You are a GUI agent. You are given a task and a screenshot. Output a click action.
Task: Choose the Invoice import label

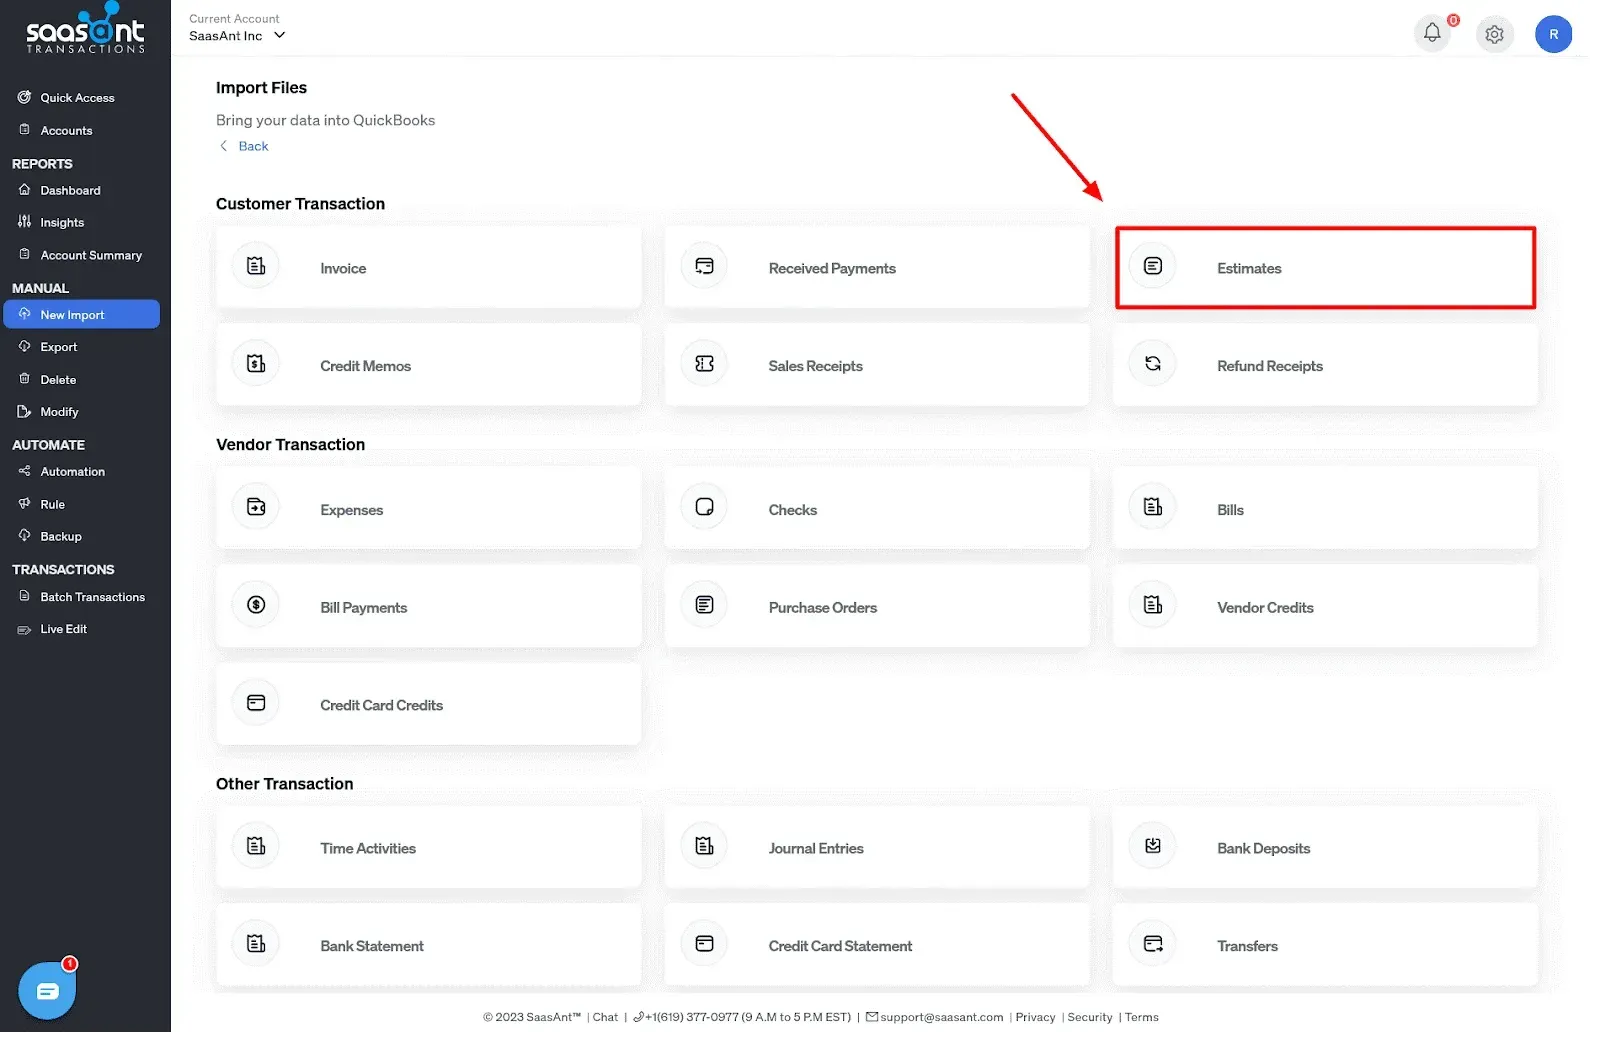(x=343, y=268)
